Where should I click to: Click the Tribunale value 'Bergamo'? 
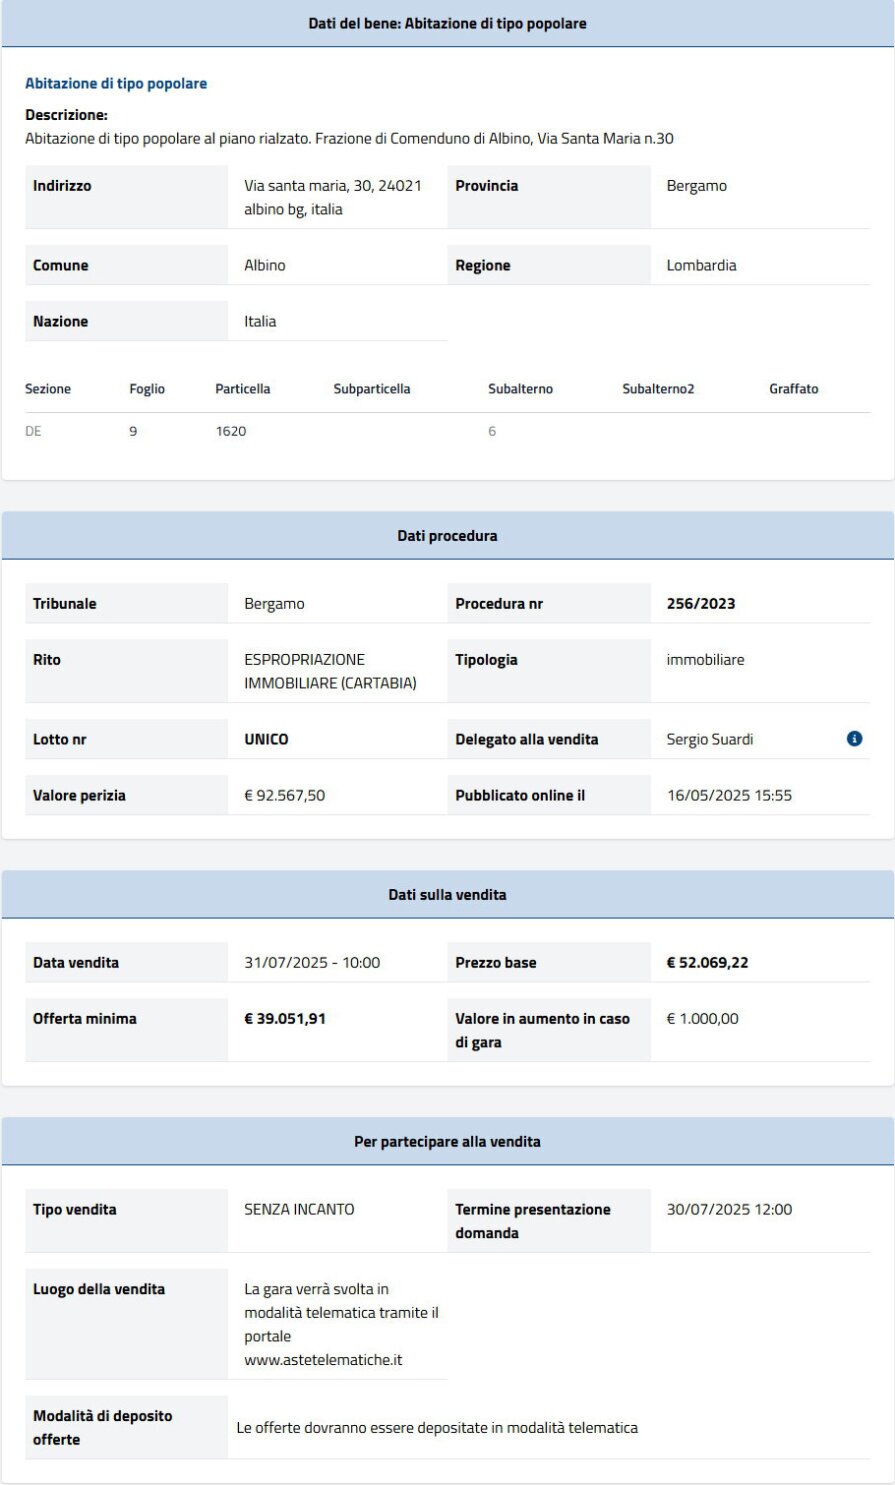coord(274,604)
